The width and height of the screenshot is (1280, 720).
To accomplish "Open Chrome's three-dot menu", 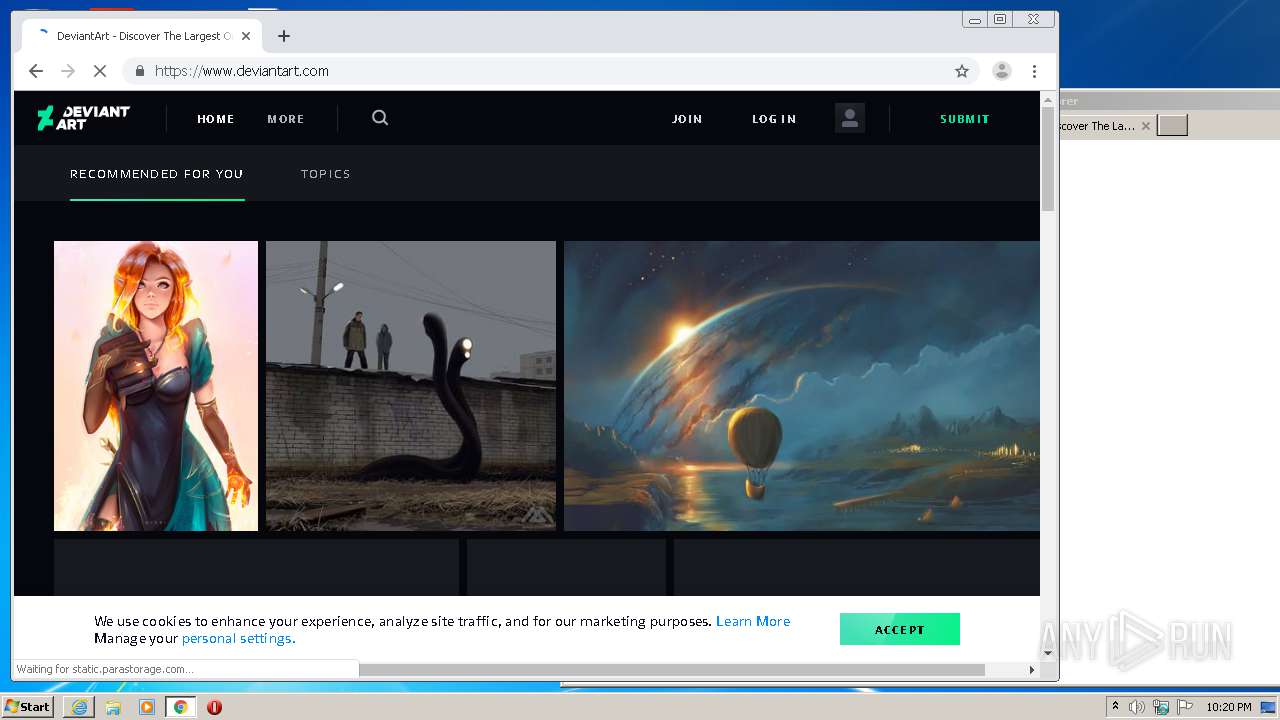I will point(1034,71).
